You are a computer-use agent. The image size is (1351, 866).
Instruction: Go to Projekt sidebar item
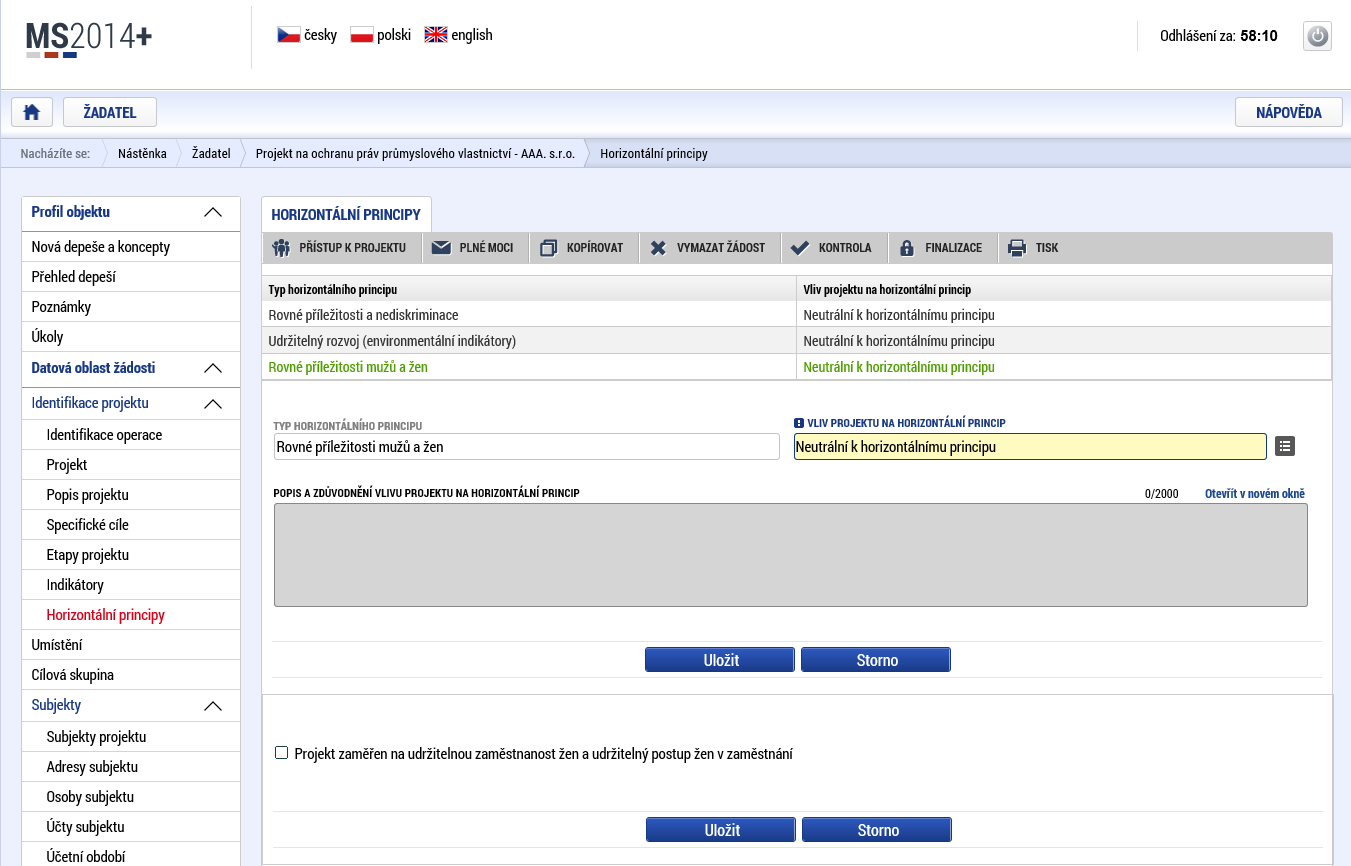point(131,465)
